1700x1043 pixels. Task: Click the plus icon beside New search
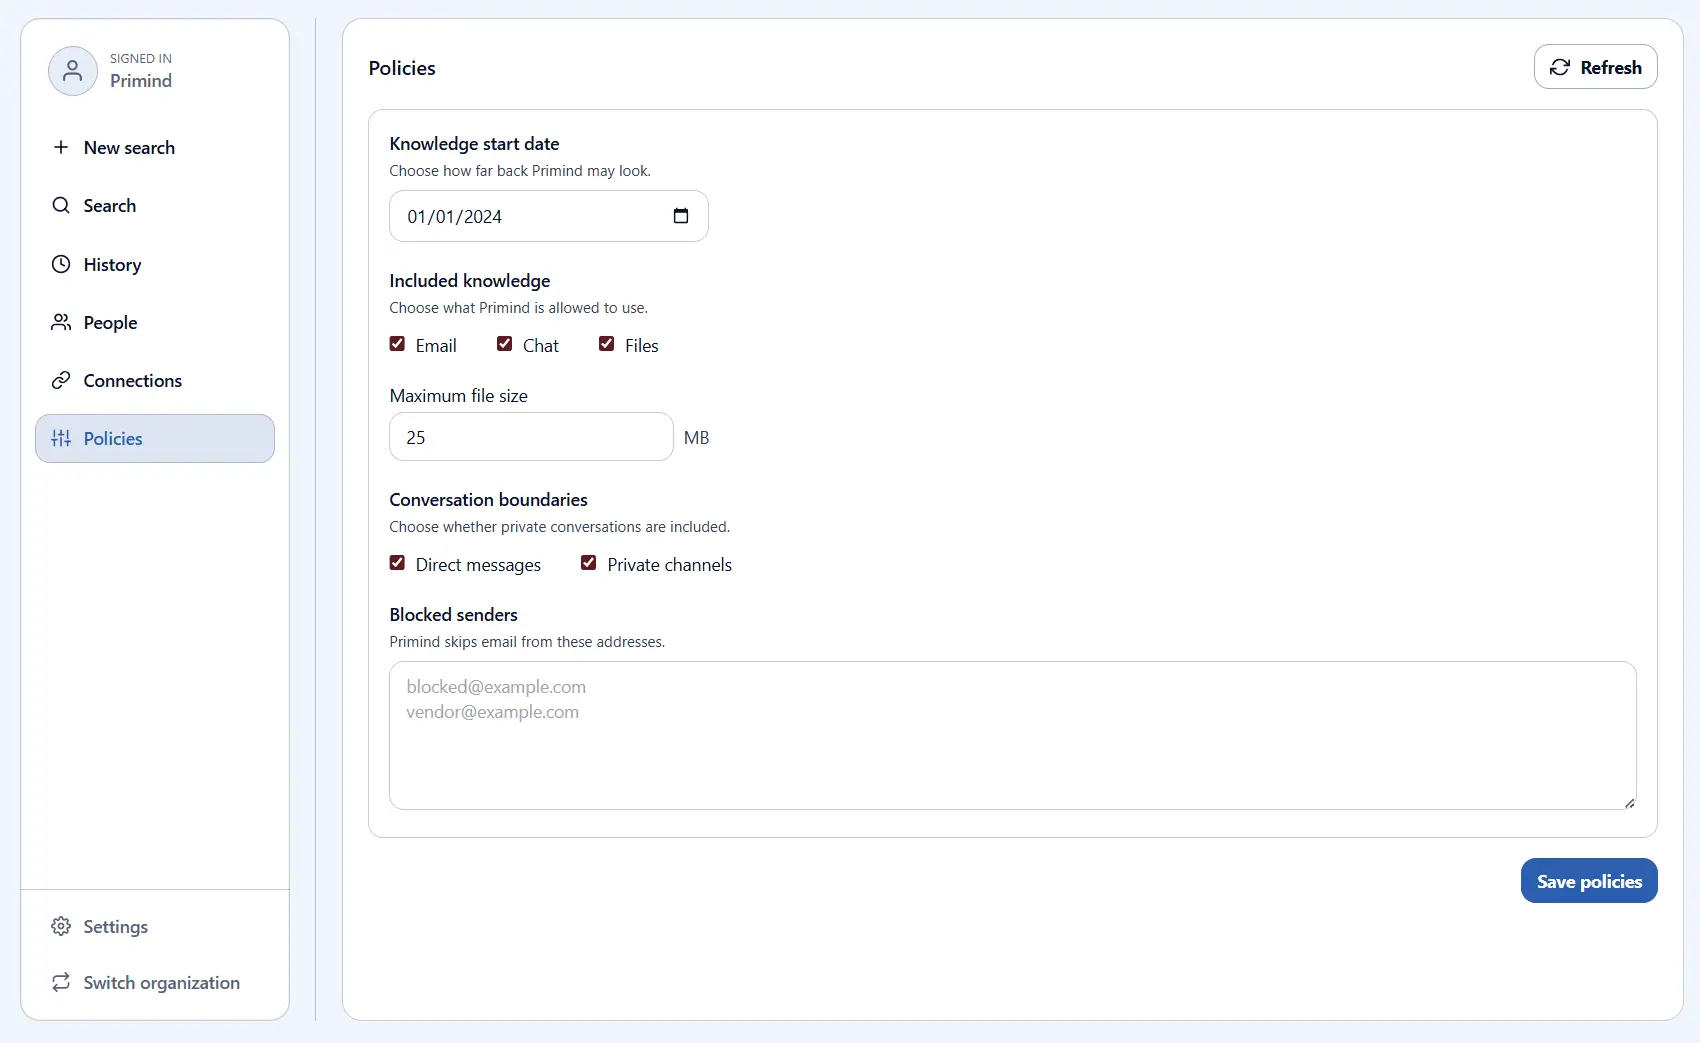point(61,147)
